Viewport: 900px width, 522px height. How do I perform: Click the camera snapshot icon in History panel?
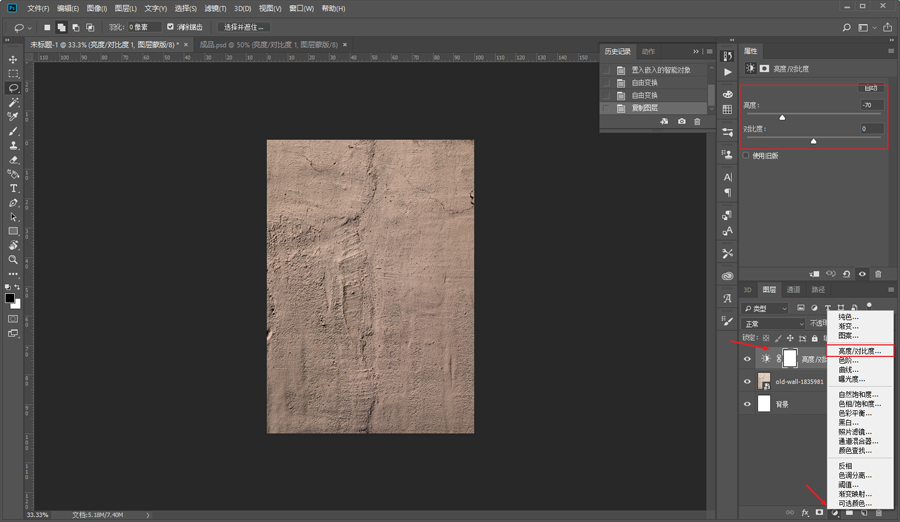pyautogui.click(x=682, y=122)
